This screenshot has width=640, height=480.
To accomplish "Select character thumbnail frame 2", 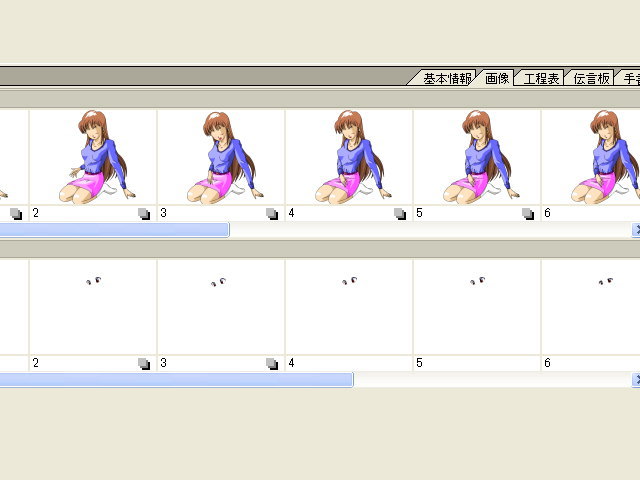I will (93, 157).
